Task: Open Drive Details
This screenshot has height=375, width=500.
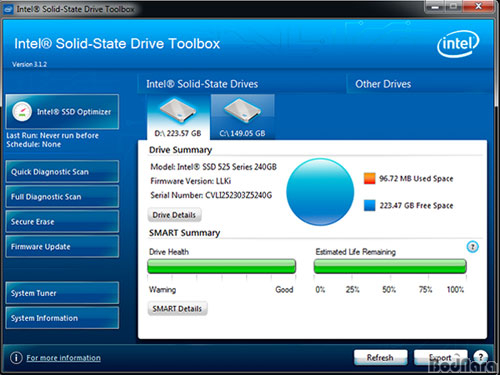Action: coord(174,215)
